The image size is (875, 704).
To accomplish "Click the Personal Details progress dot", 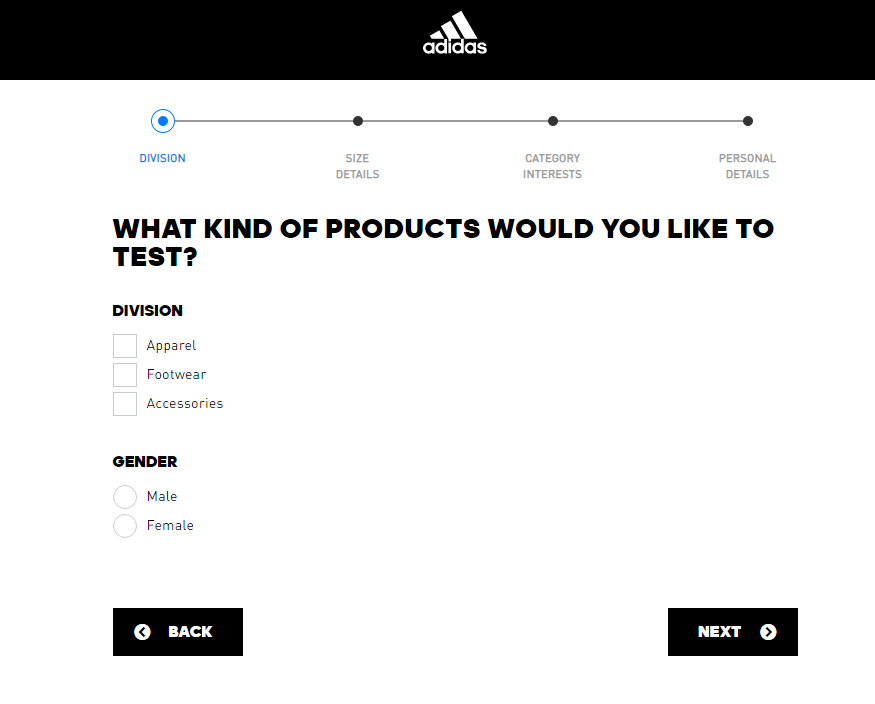I will click(x=747, y=120).
